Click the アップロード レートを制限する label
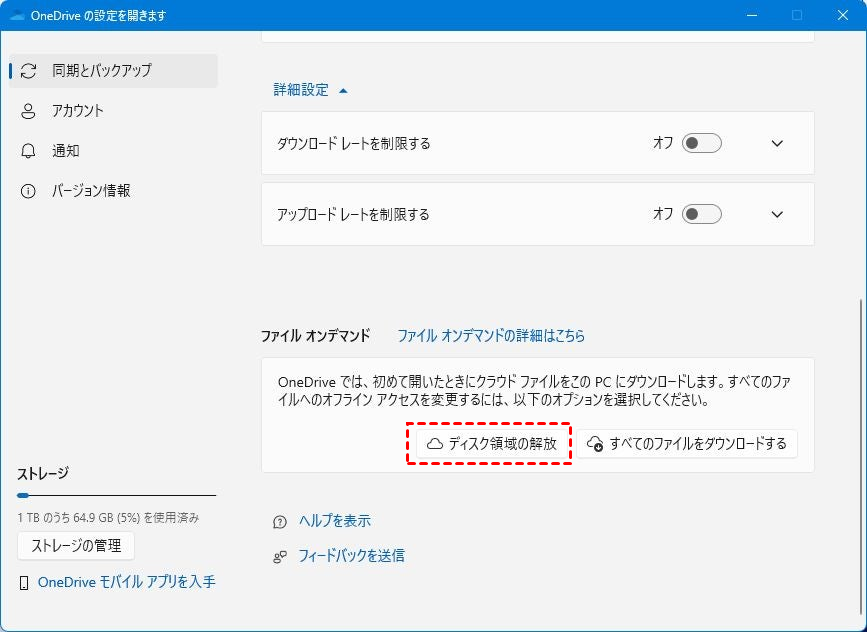Image resolution: width=867 pixels, height=632 pixels. [x=353, y=215]
